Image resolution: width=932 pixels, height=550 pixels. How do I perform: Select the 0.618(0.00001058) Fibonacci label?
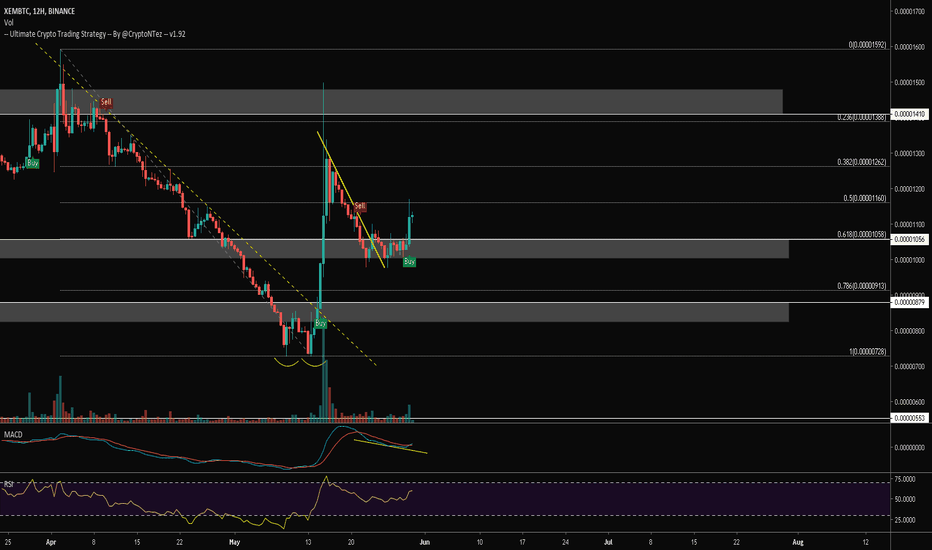click(x=862, y=234)
